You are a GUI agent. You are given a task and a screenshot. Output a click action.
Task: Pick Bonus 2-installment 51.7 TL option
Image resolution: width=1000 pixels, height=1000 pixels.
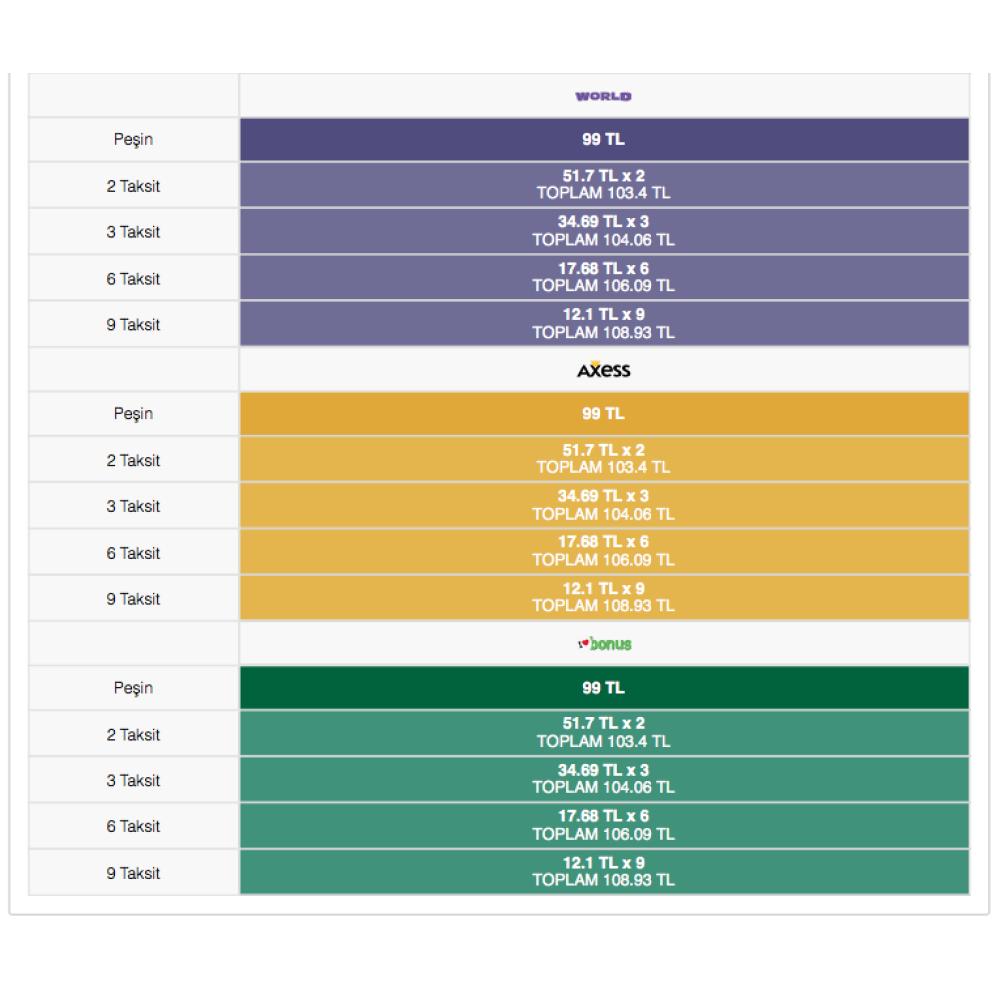(603, 733)
